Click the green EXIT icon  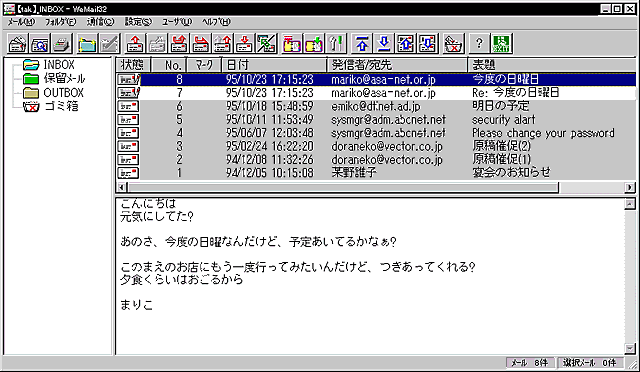click(501, 44)
